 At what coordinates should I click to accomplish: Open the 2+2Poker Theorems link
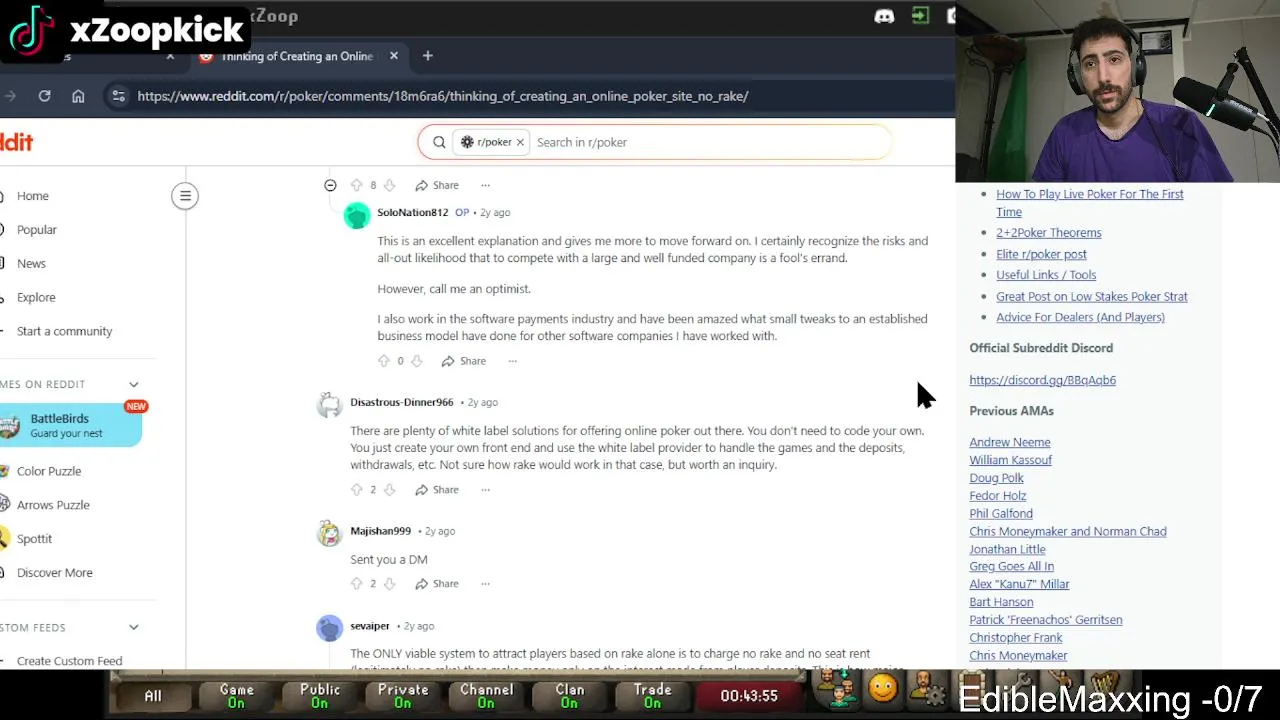tap(1048, 233)
